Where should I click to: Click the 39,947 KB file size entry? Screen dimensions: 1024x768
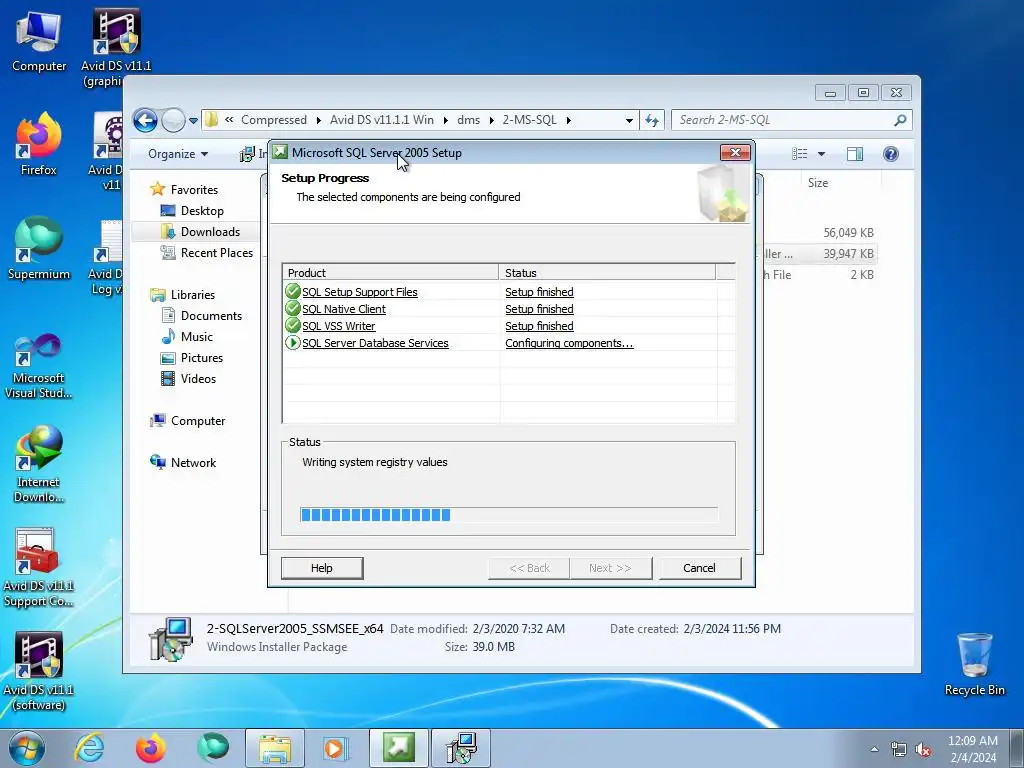pos(848,253)
